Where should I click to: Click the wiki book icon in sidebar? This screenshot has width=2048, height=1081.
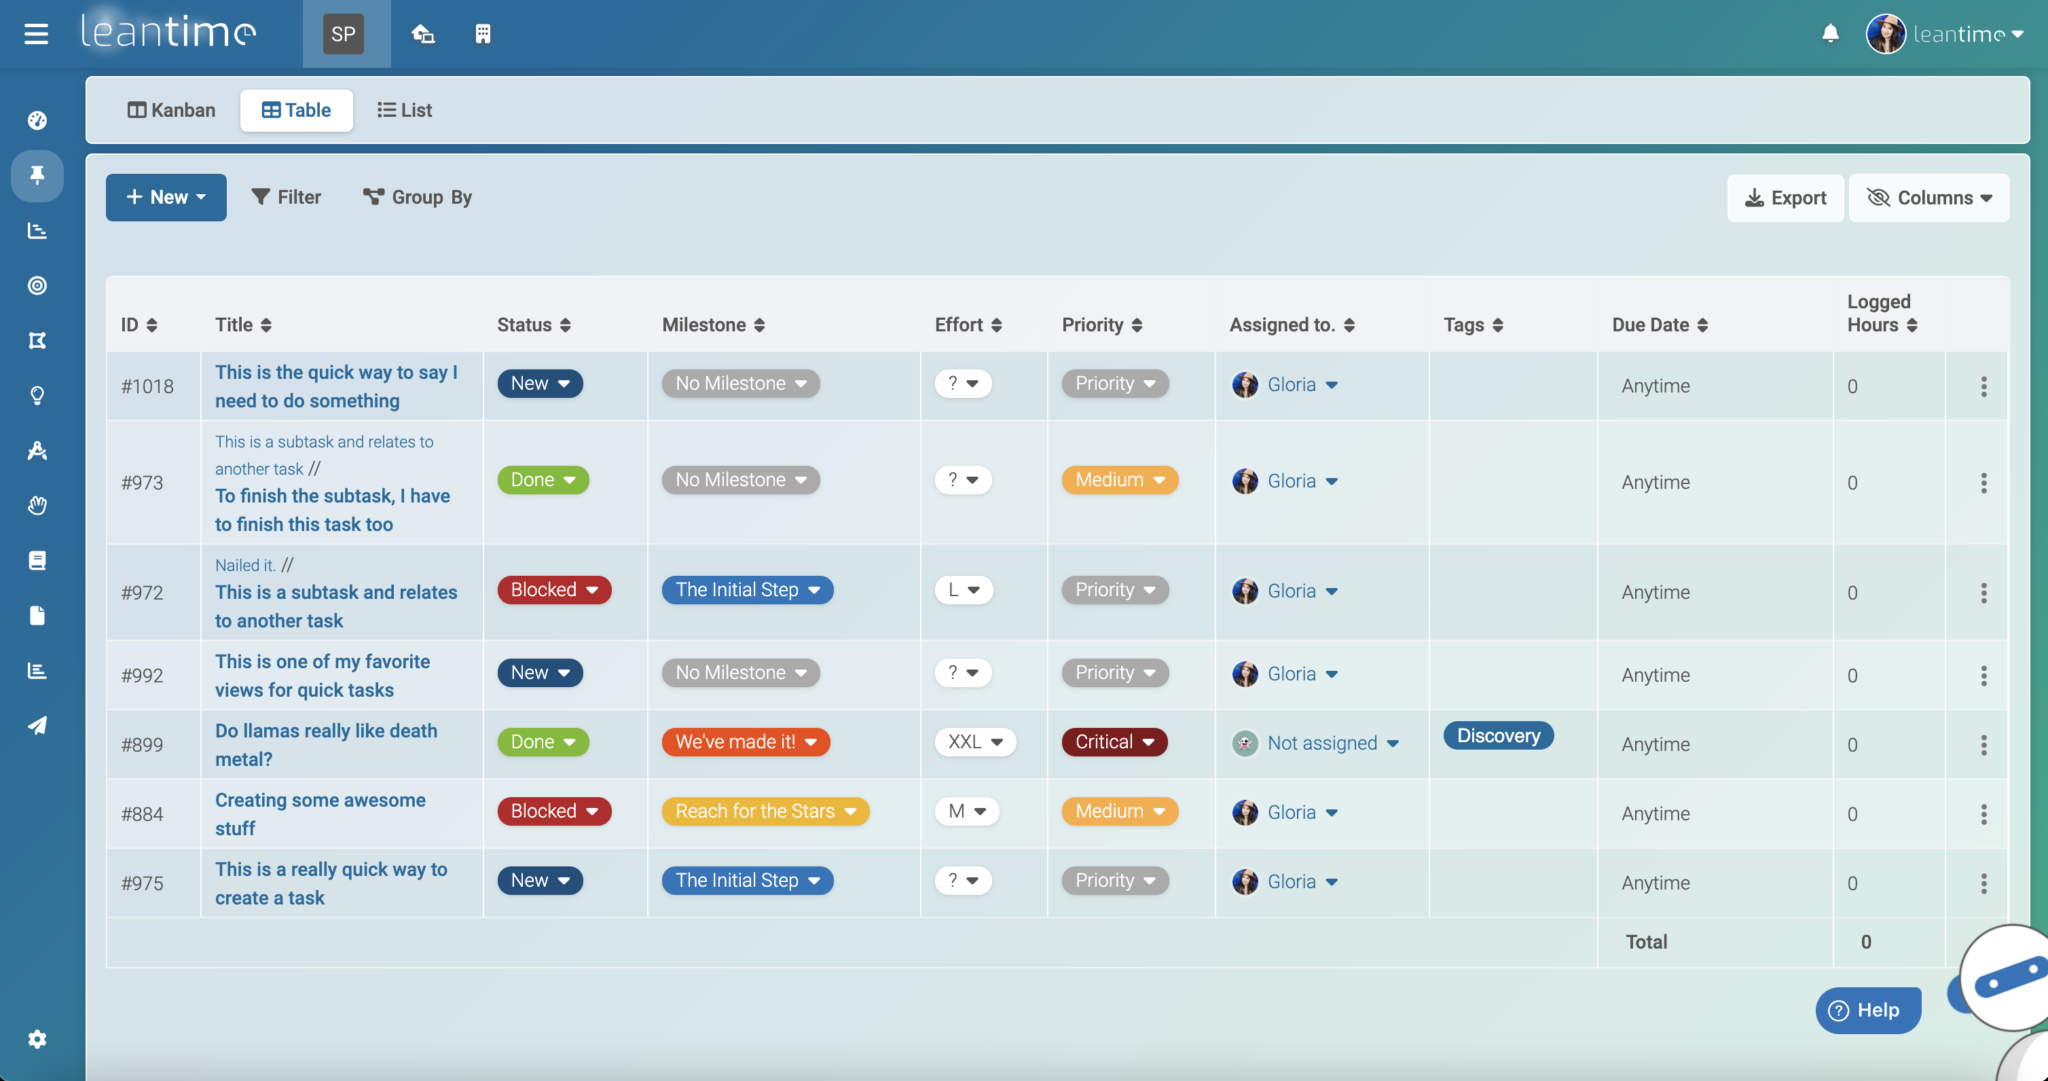click(x=37, y=559)
